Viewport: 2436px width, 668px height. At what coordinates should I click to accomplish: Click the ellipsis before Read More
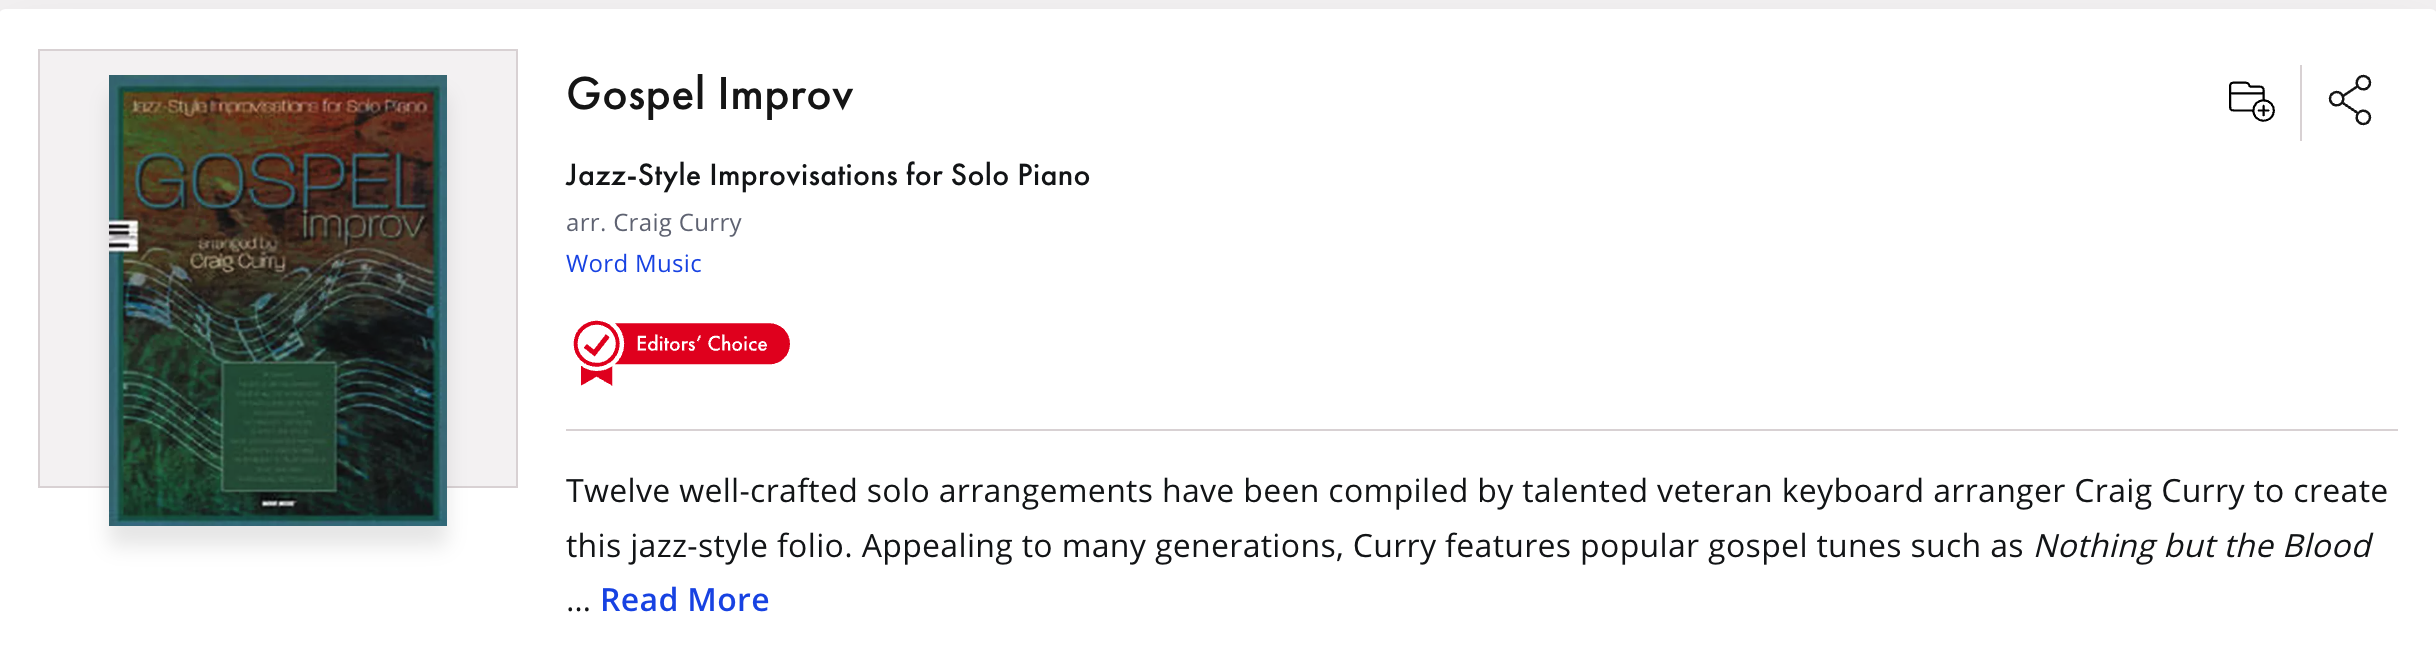pyautogui.click(x=579, y=602)
